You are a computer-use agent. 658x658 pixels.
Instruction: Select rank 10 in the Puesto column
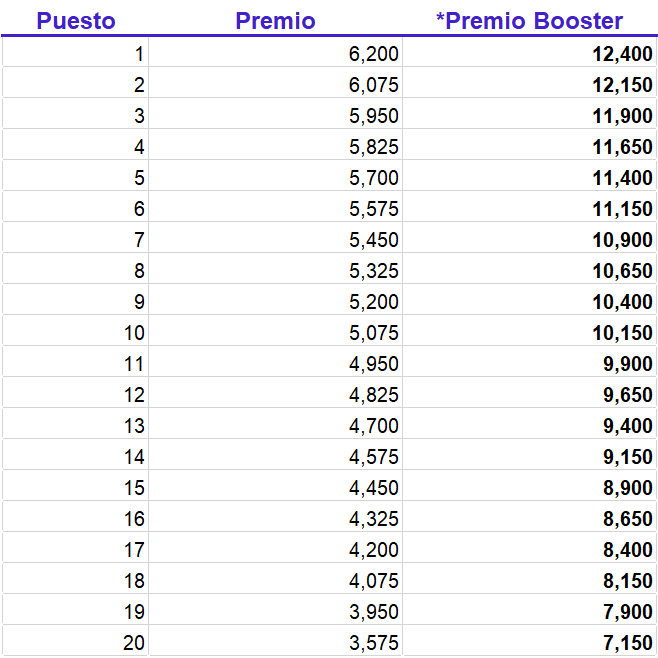tap(76, 331)
